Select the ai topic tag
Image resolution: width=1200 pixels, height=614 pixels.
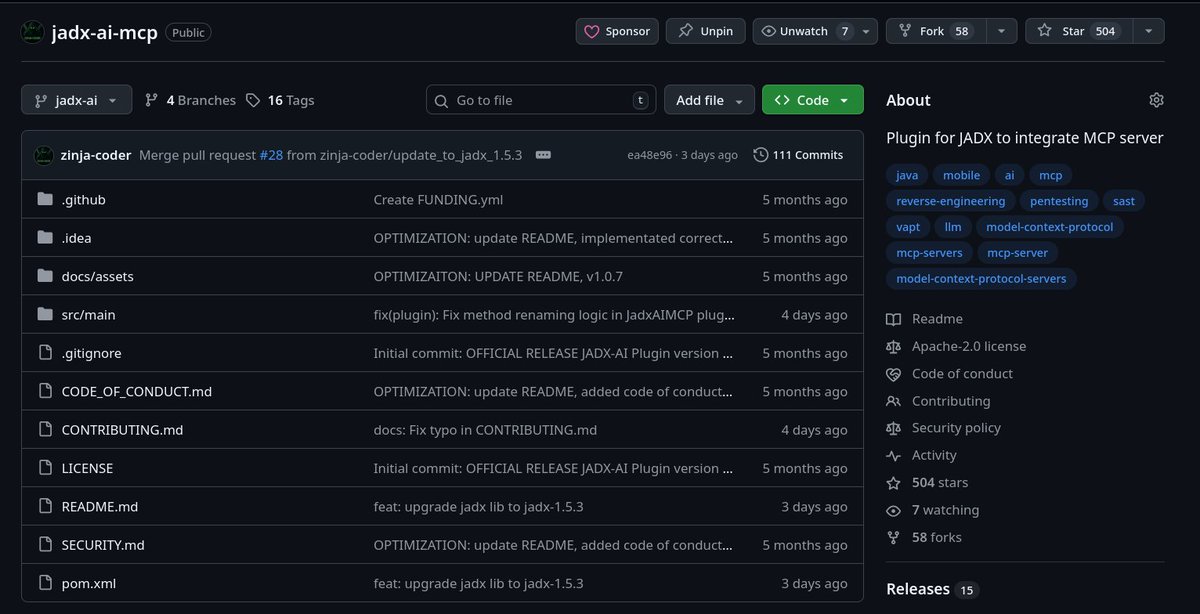[x=1009, y=175]
